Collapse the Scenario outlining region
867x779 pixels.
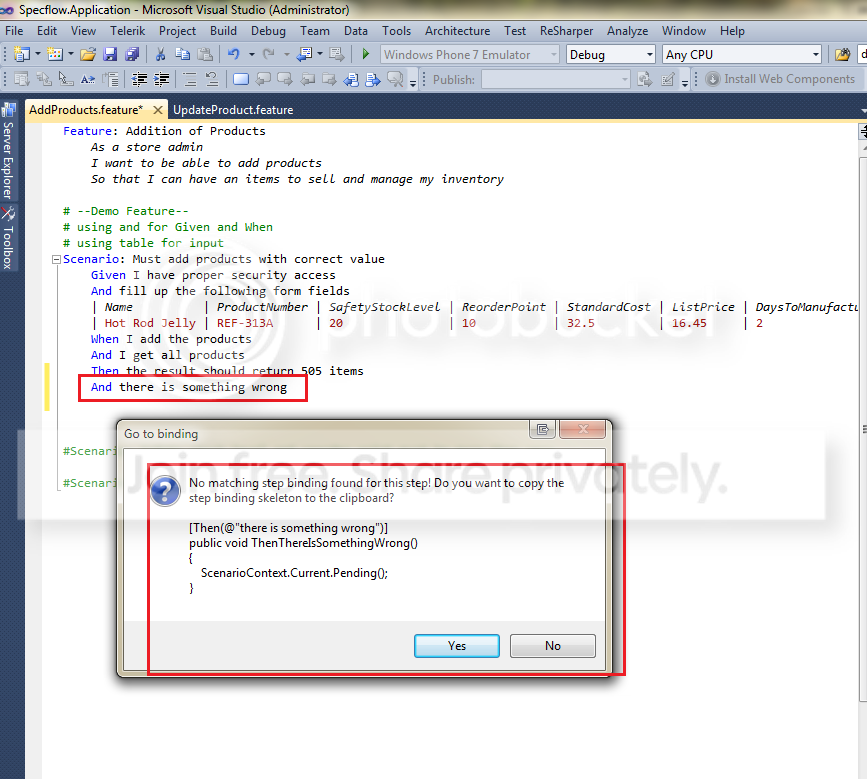point(56,259)
